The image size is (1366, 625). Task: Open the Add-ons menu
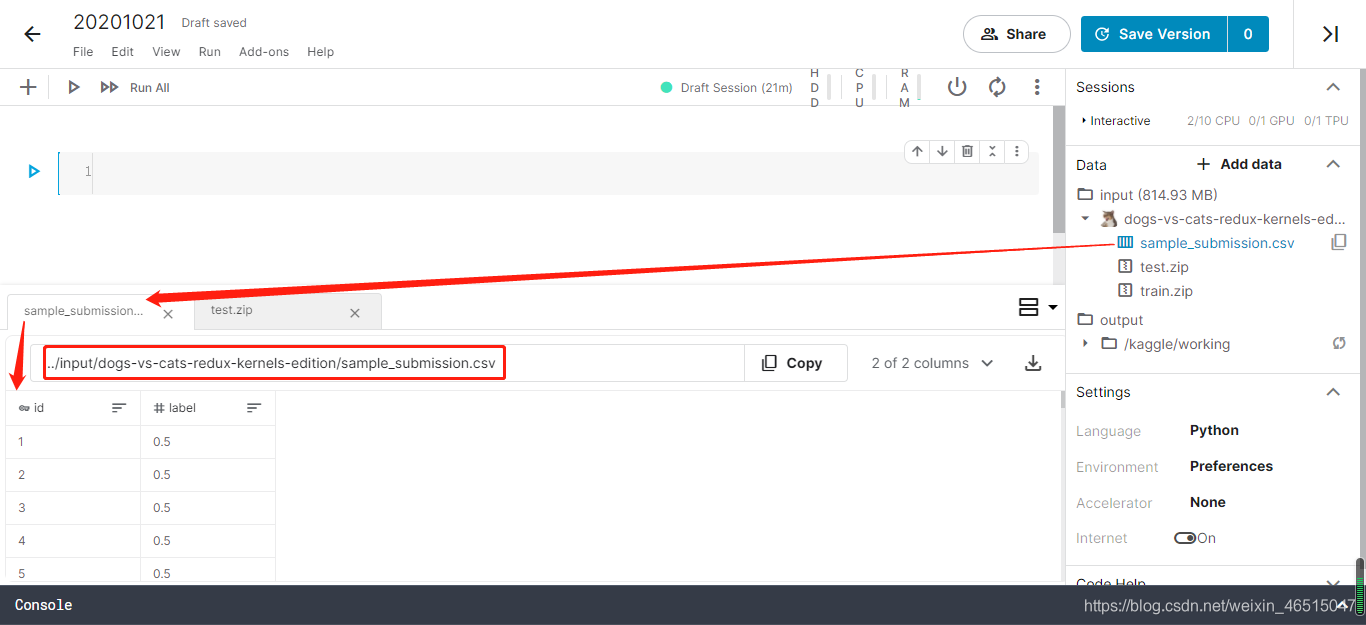click(x=265, y=52)
